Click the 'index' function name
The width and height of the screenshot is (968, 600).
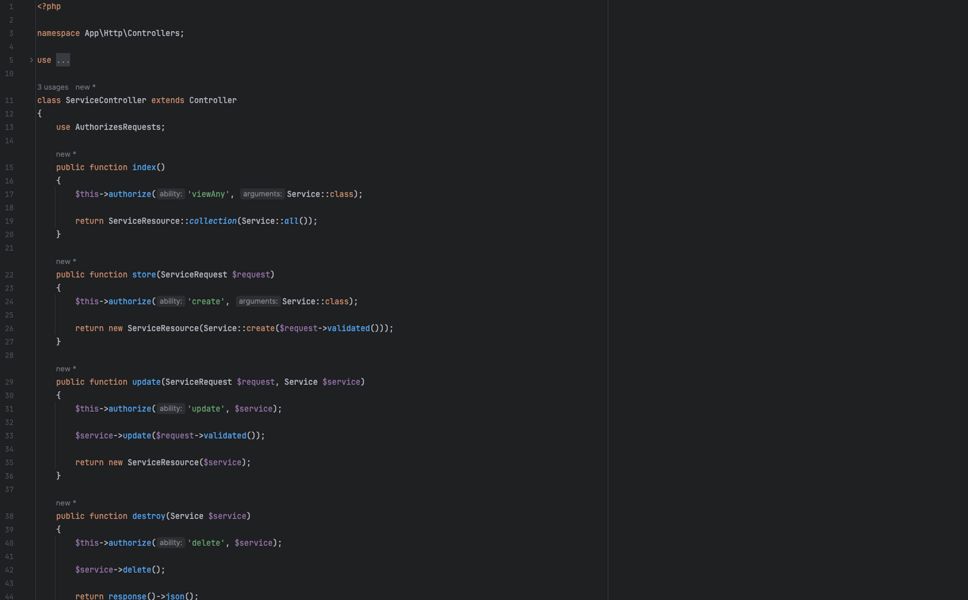pyautogui.click(x=144, y=167)
